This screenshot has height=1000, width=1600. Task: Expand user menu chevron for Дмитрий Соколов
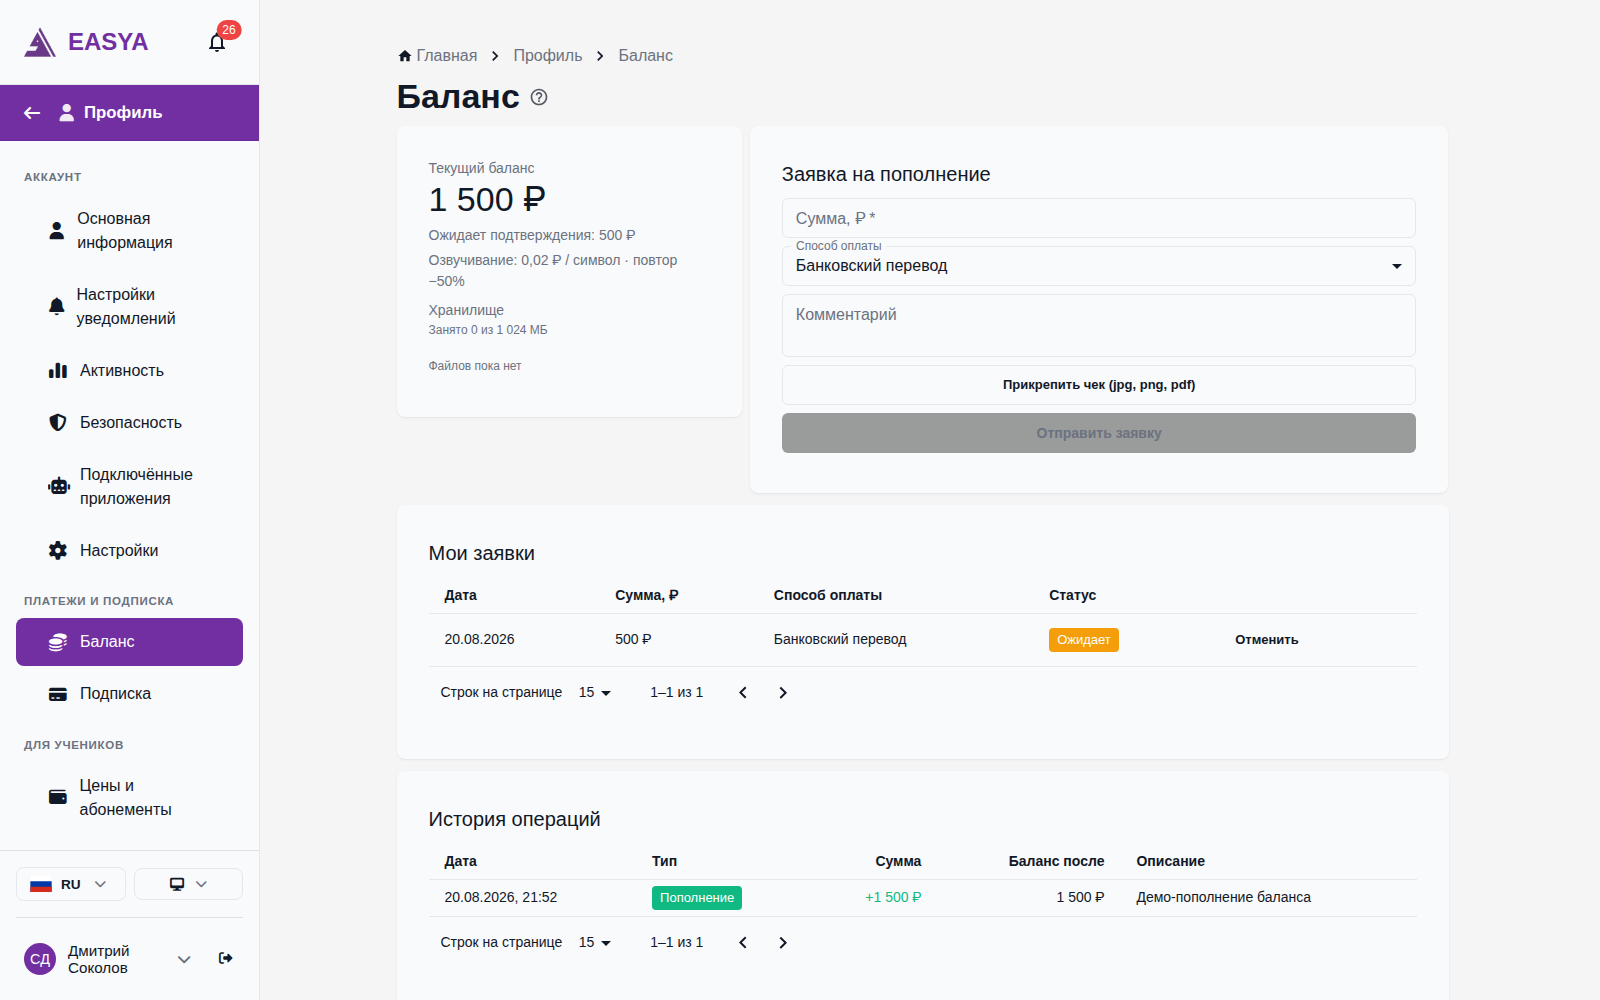(x=184, y=959)
